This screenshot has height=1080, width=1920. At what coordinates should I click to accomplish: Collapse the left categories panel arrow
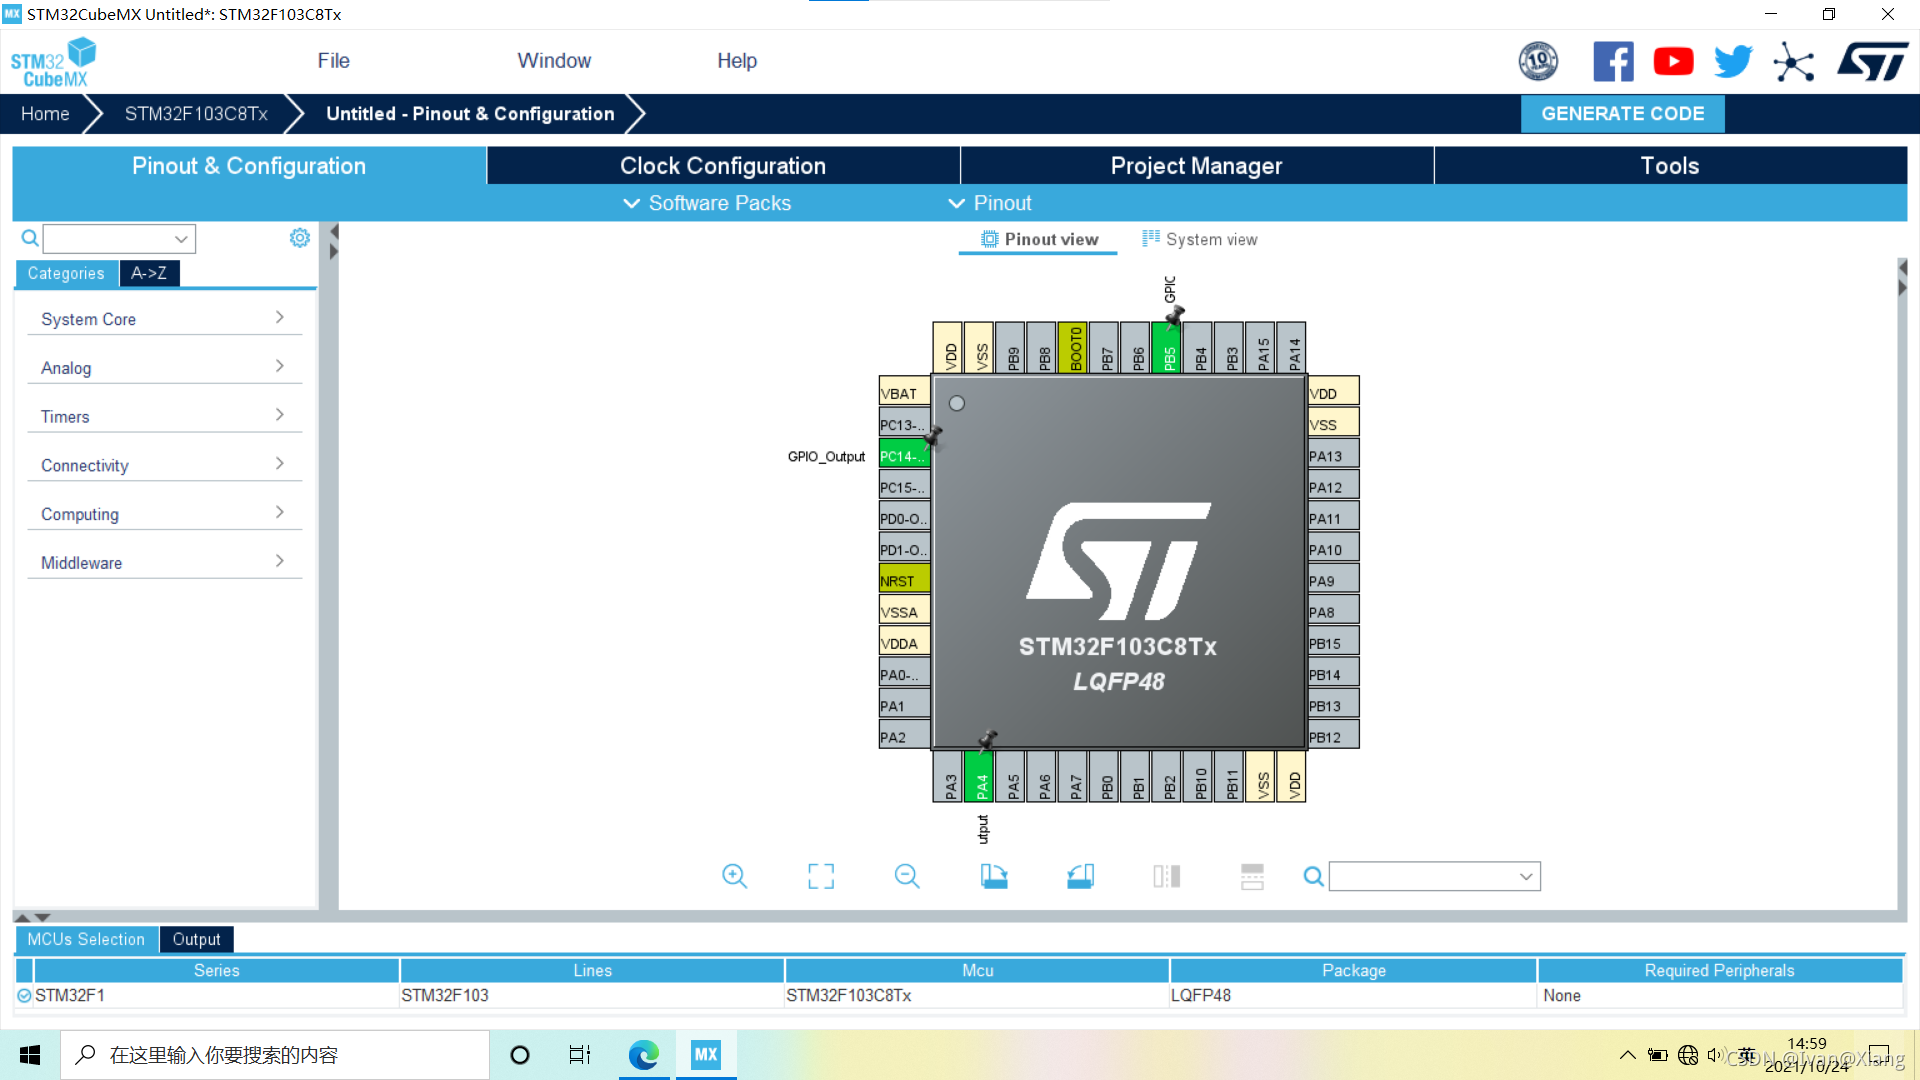(334, 232)
